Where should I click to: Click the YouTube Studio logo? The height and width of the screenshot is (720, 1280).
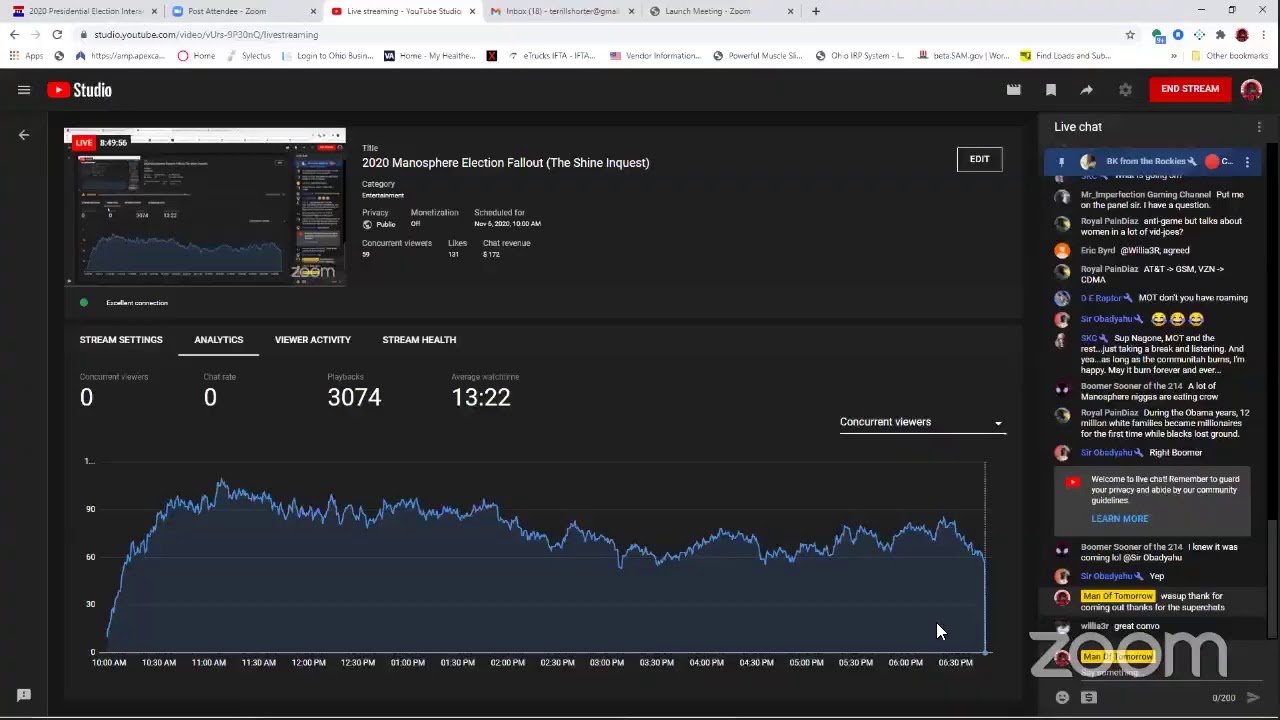click(x=79, y=90)
